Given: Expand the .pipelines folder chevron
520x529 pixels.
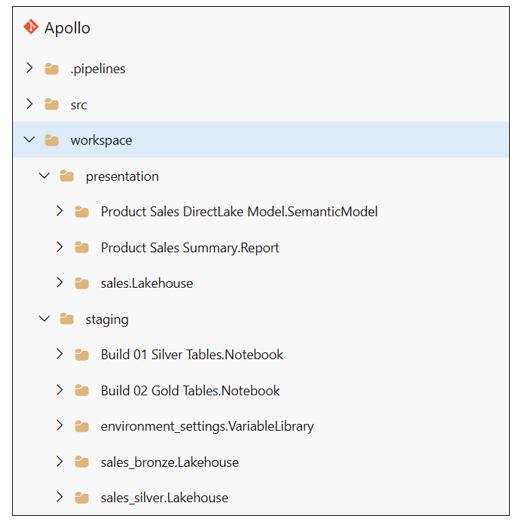Looking at the screenshot, I should click(x=29, y=68).
